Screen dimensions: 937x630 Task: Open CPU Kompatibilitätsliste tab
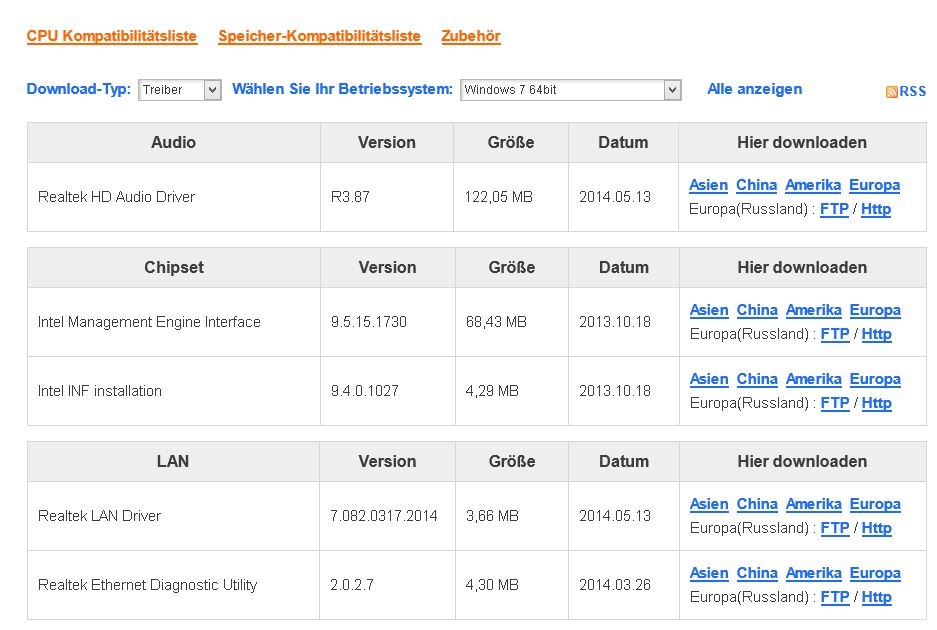pos(112,36)
